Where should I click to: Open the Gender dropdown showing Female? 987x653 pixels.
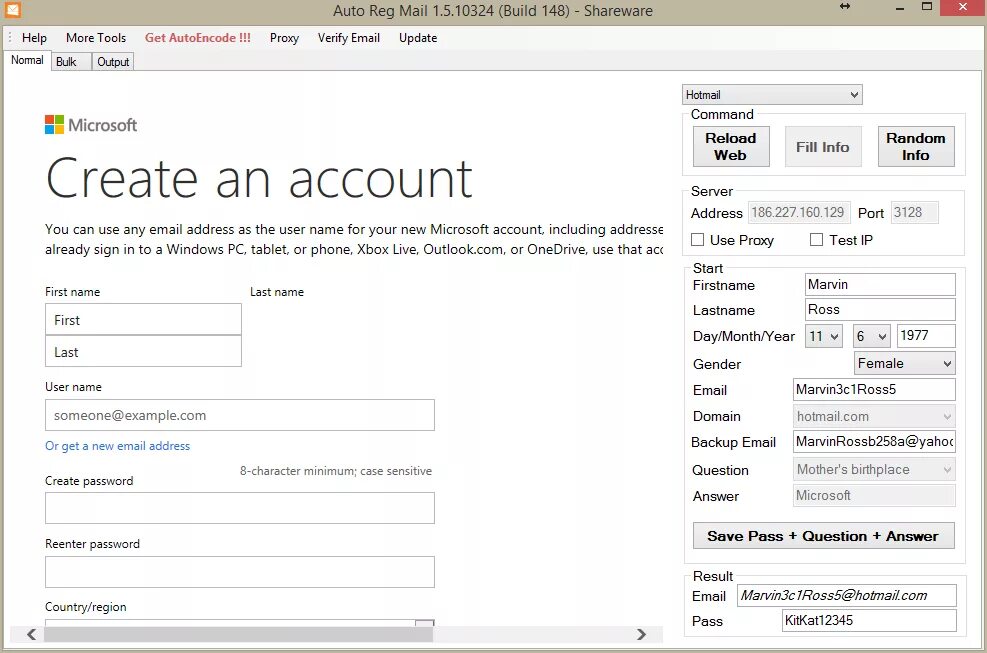905,363
